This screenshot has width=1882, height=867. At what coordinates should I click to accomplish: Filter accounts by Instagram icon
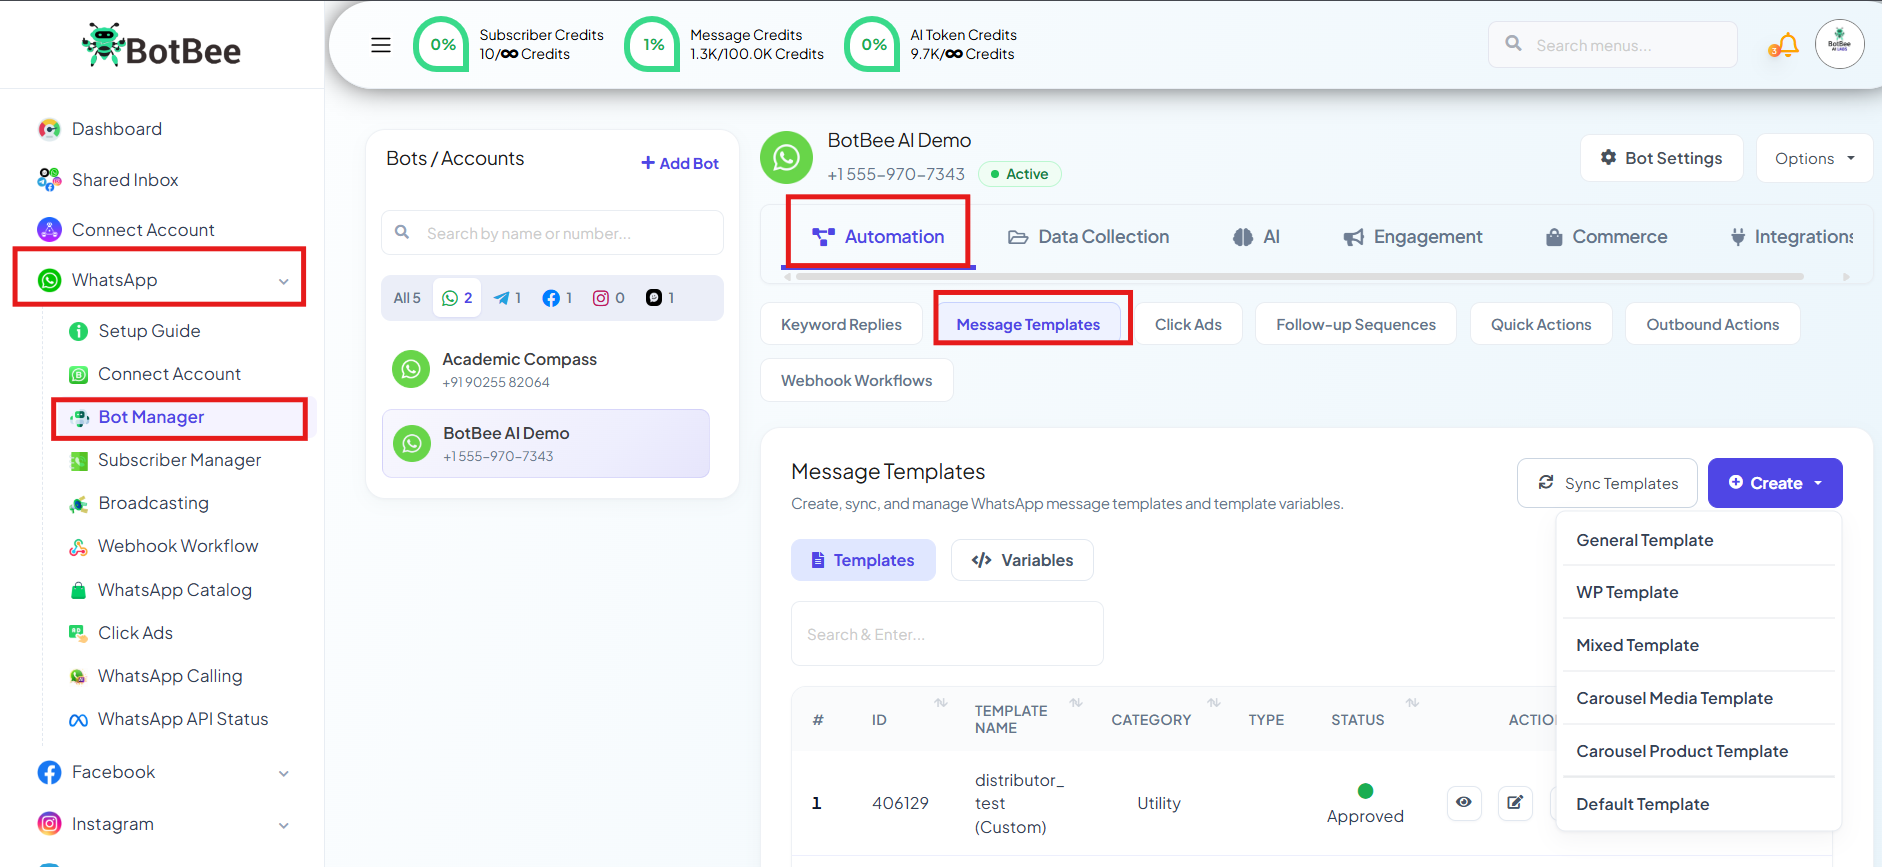pos(609,298)
